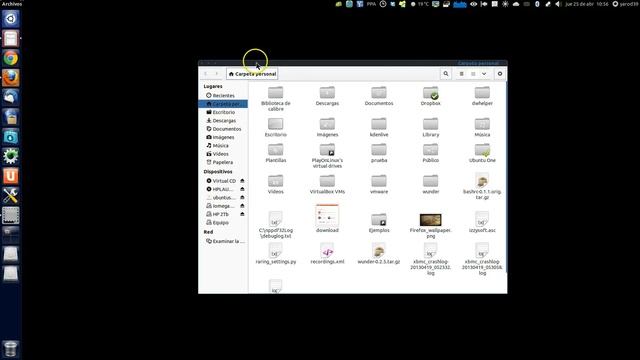This screenshot has height=360, width=640.
Task: Eject the Iomega drive
Action: pyautogui.click(x=242, y=206)
